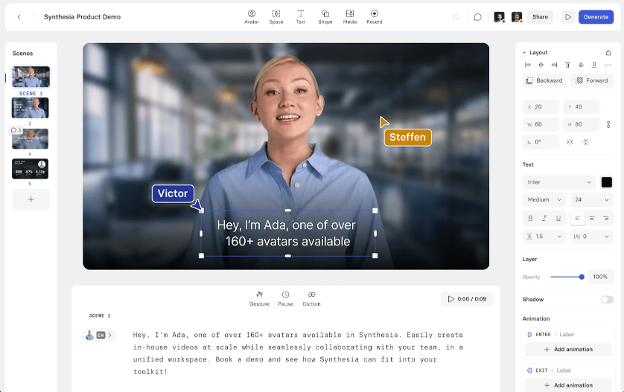
Task: Toggle the aspect ratio link lock
Action: [x=608, y=125]
